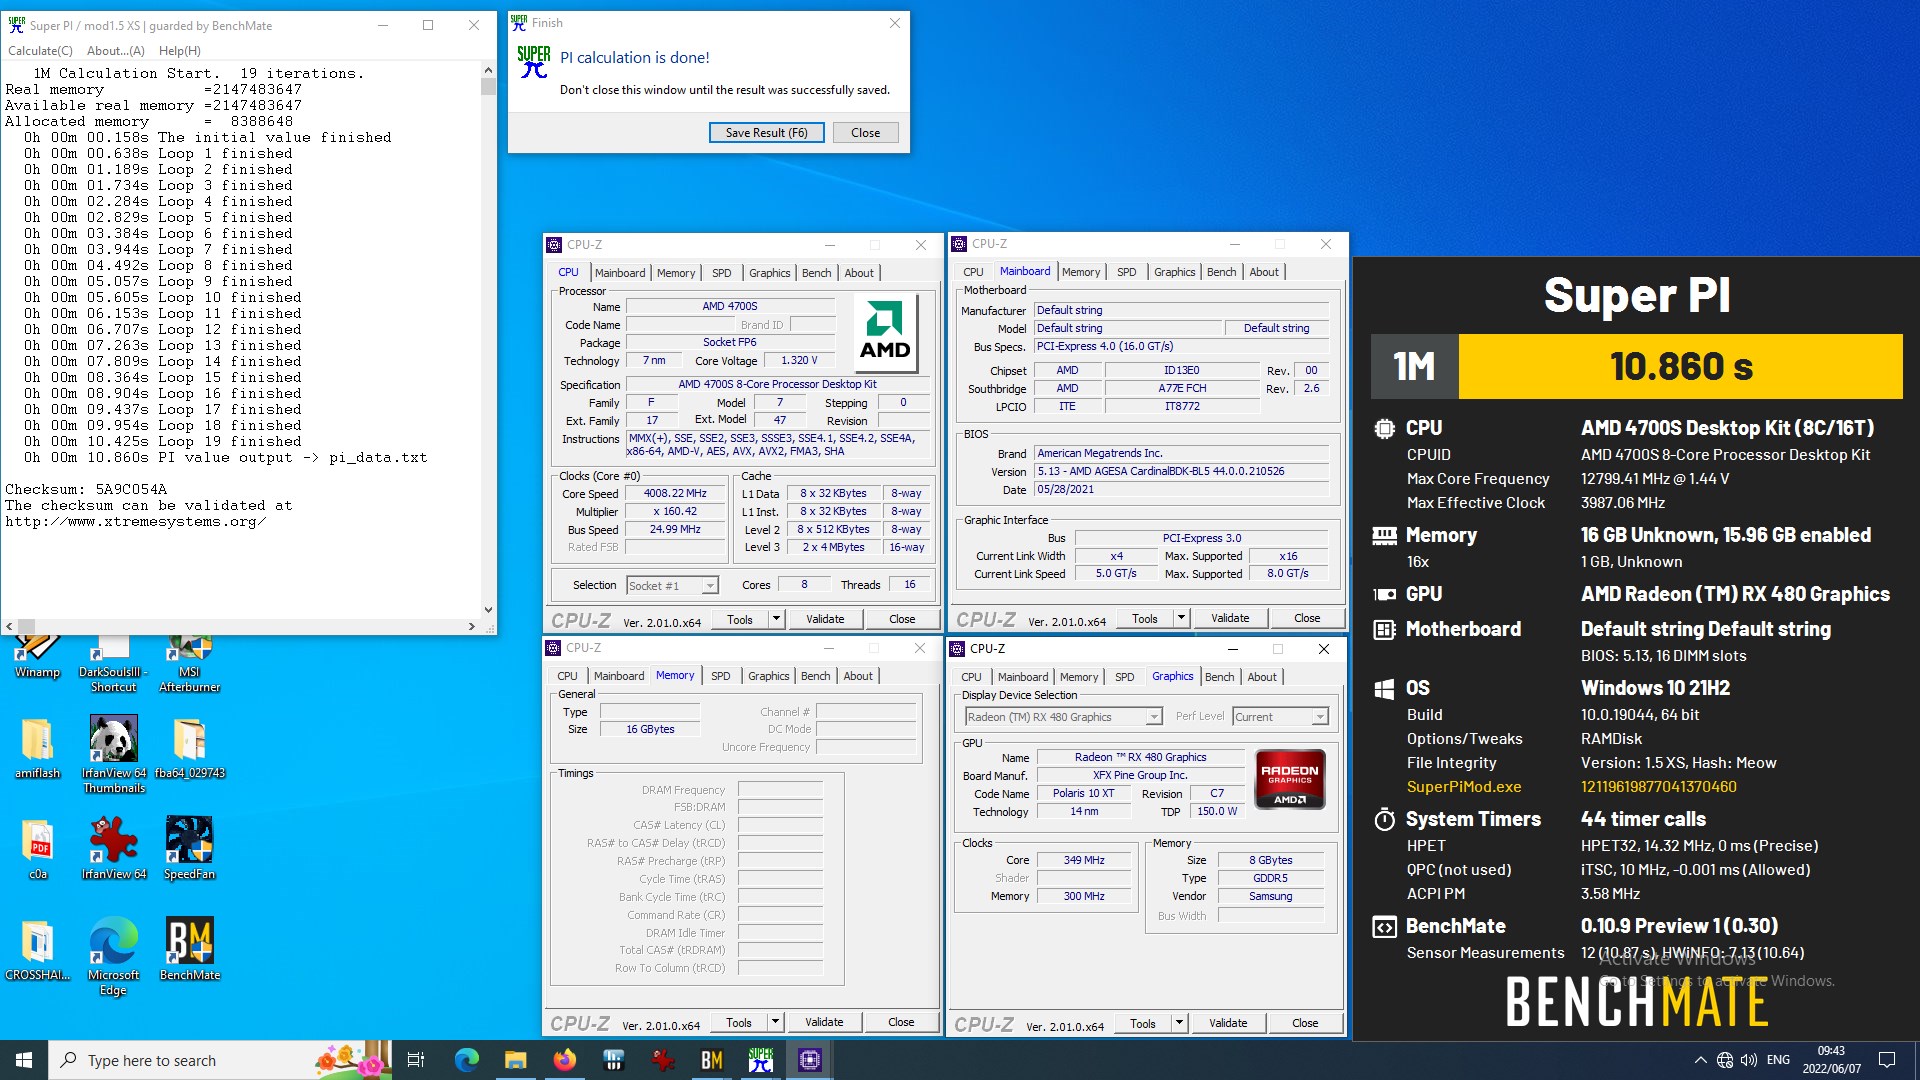
Task: Launch SpeedFan from the desktop
Action: click(189, 848)
